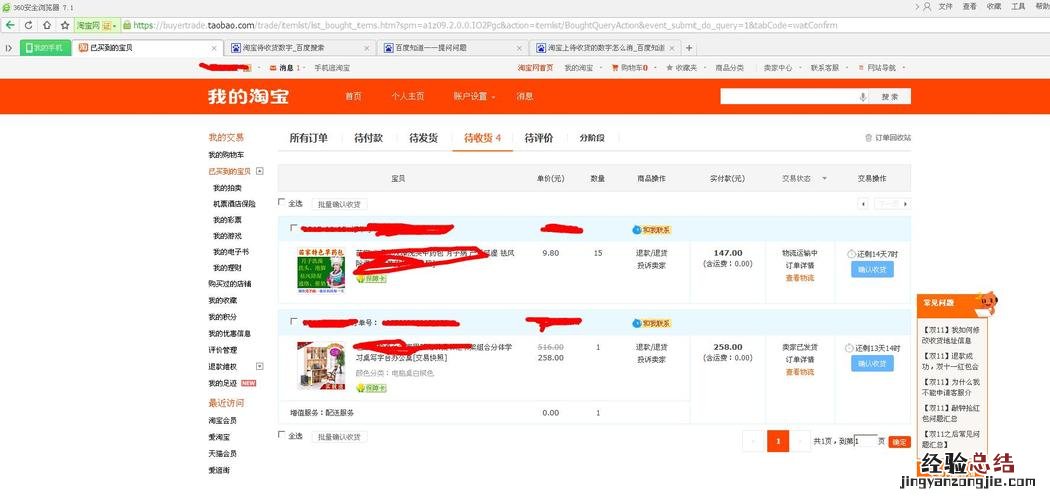The width and height of the screenshot is (1050, 500).
Task: Check the second order's checkbox
Action: coord(293,323)
